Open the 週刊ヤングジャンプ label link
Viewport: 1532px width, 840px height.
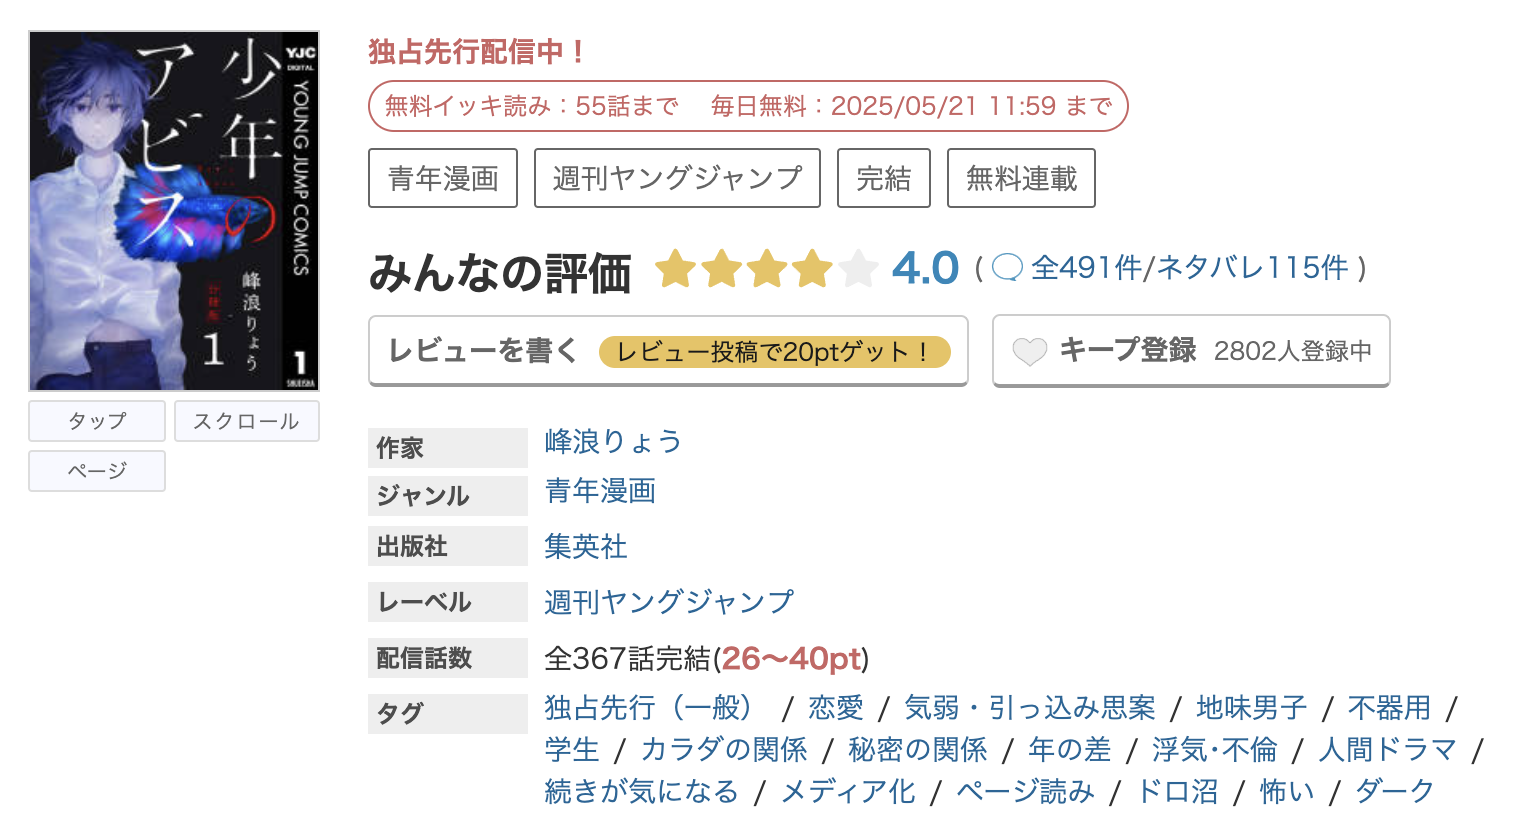coord(668,601)
